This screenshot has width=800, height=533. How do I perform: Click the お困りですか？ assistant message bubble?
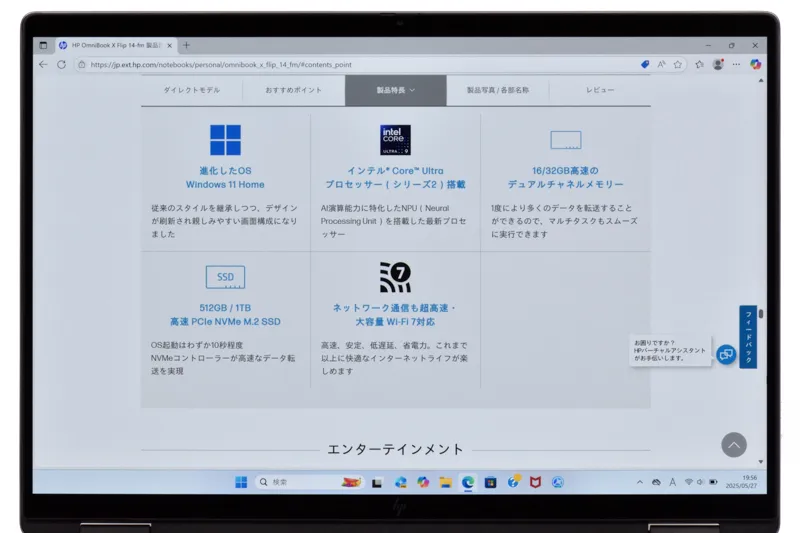(670, 350)
